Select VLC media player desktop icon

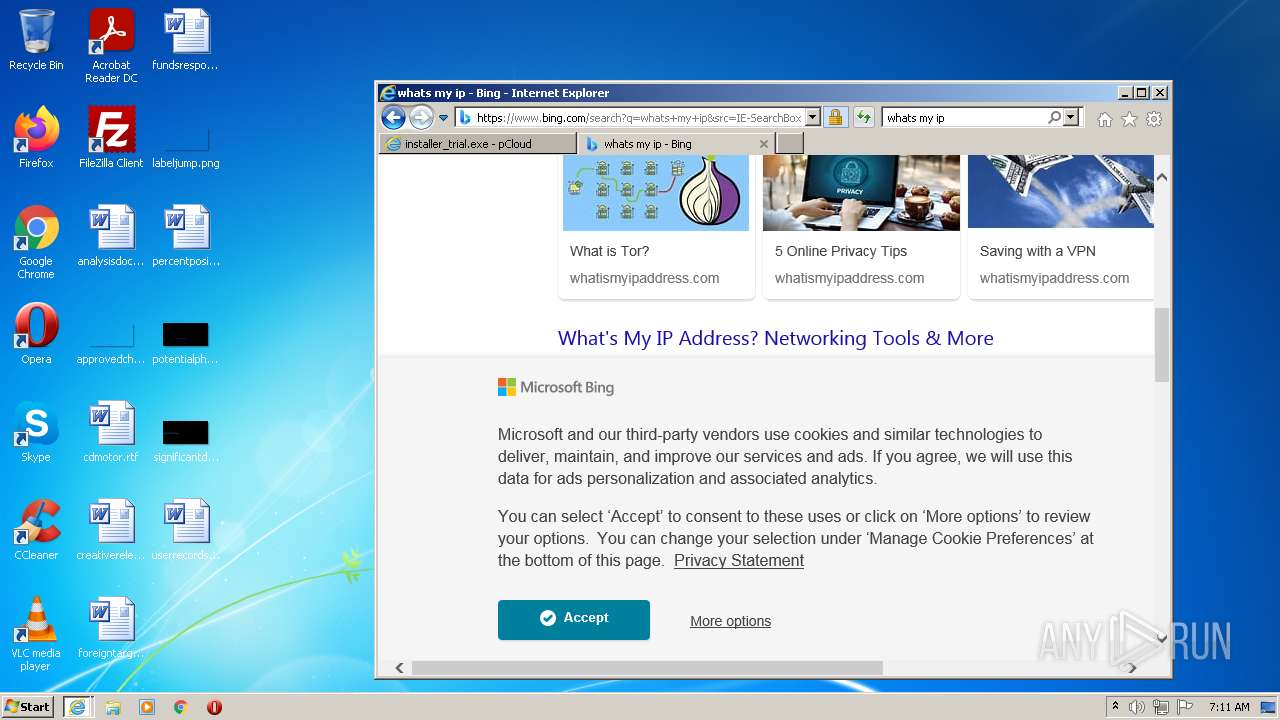click(x=36, y=634)
